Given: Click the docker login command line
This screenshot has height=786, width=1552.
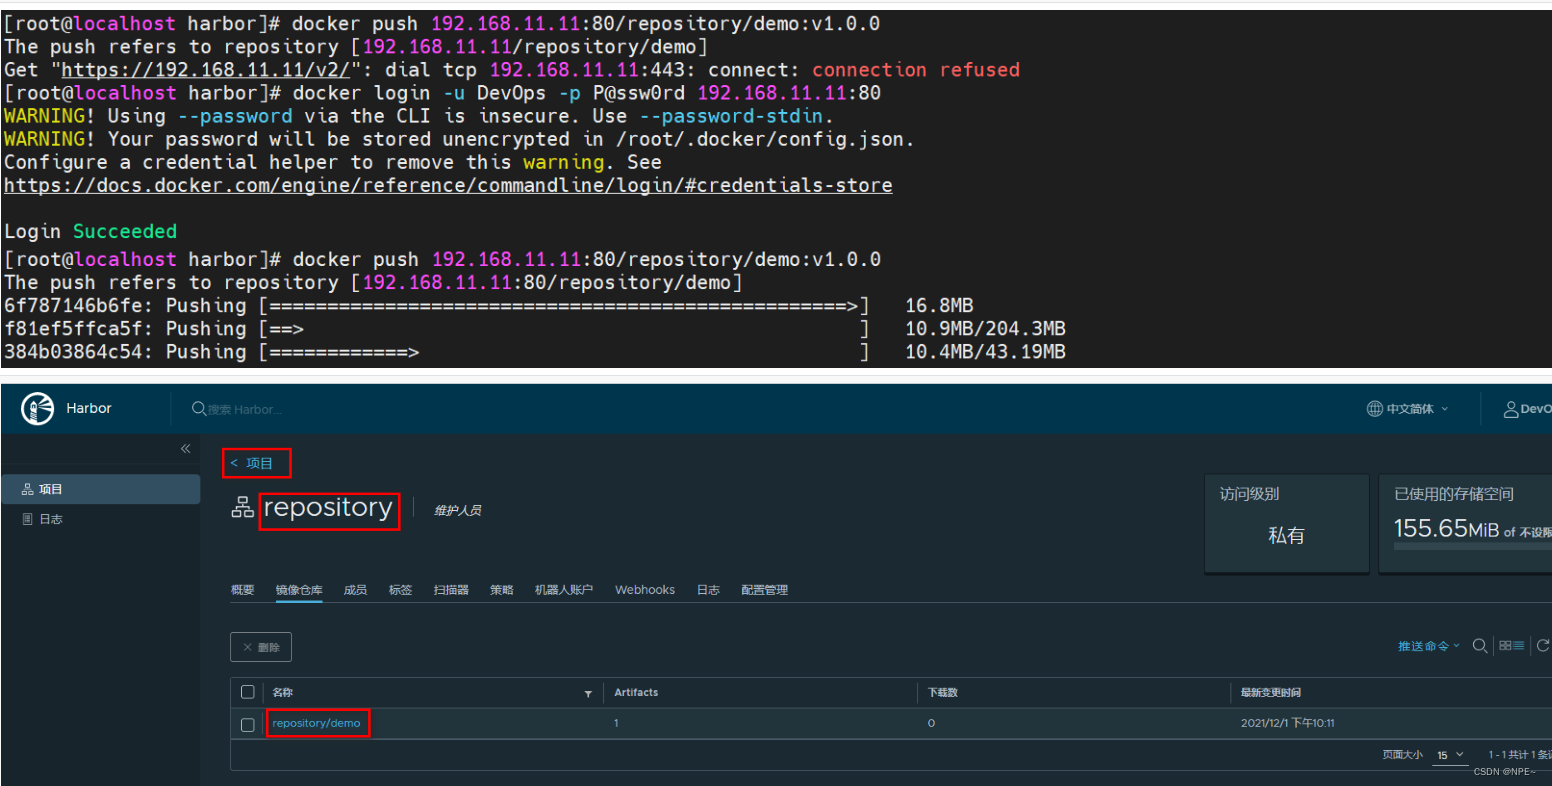Looking at the screenshot, I should (443, 93).
